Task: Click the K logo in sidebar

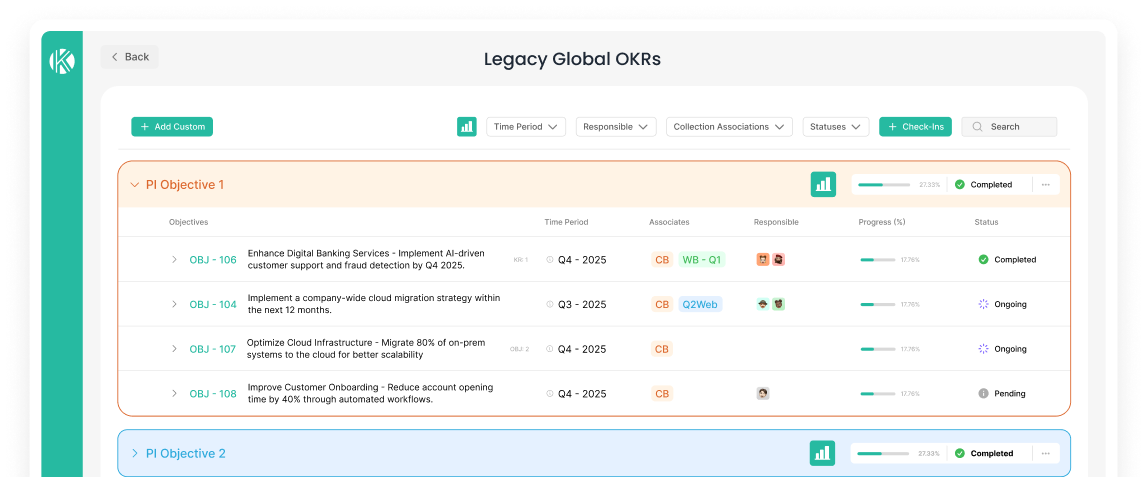Action: point(62,61)
